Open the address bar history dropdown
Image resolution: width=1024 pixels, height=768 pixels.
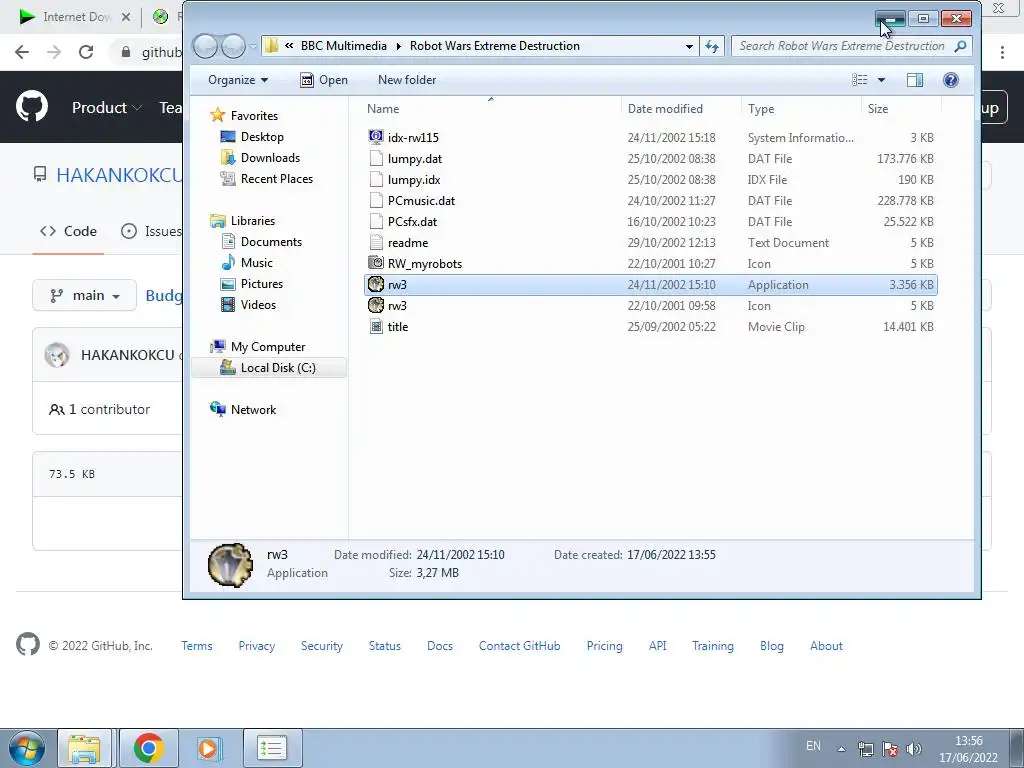click(x=689, y=46)
